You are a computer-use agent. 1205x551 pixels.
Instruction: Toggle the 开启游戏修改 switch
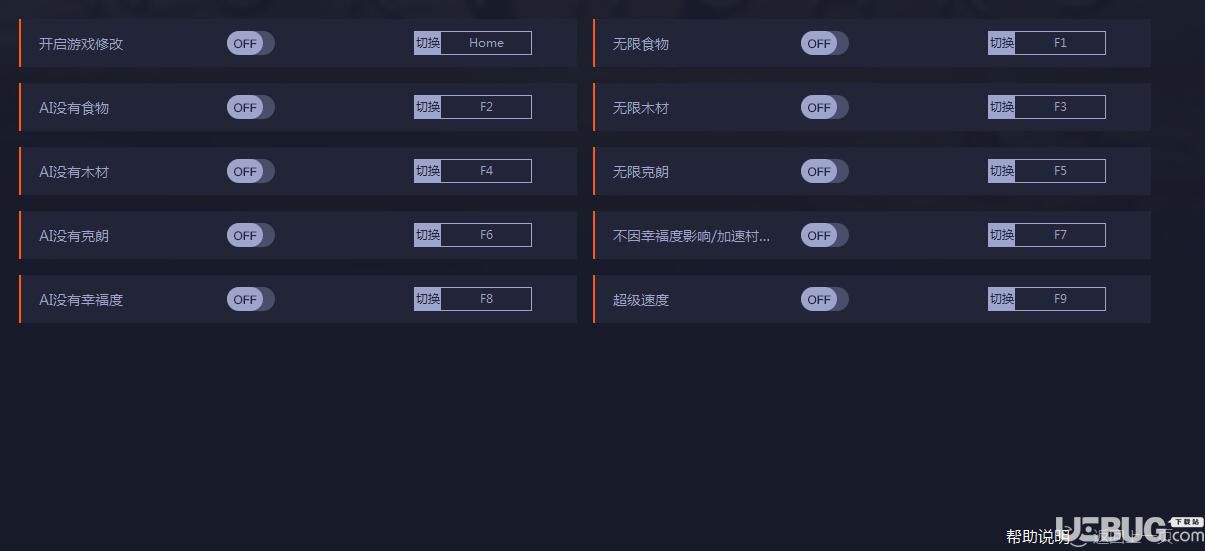tap(250, 43)
